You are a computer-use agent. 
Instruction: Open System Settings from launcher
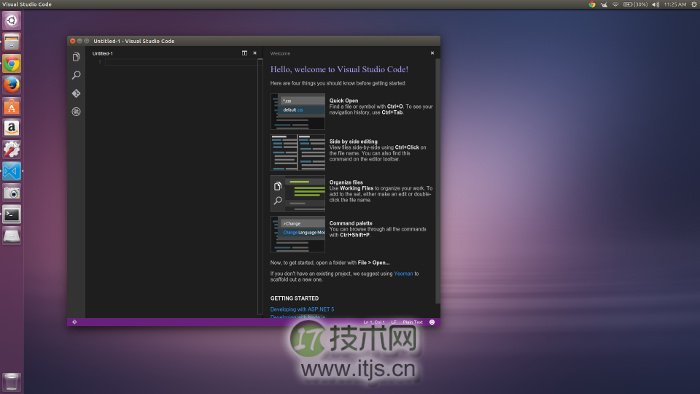pyautogui.click(x=12, y=149)
